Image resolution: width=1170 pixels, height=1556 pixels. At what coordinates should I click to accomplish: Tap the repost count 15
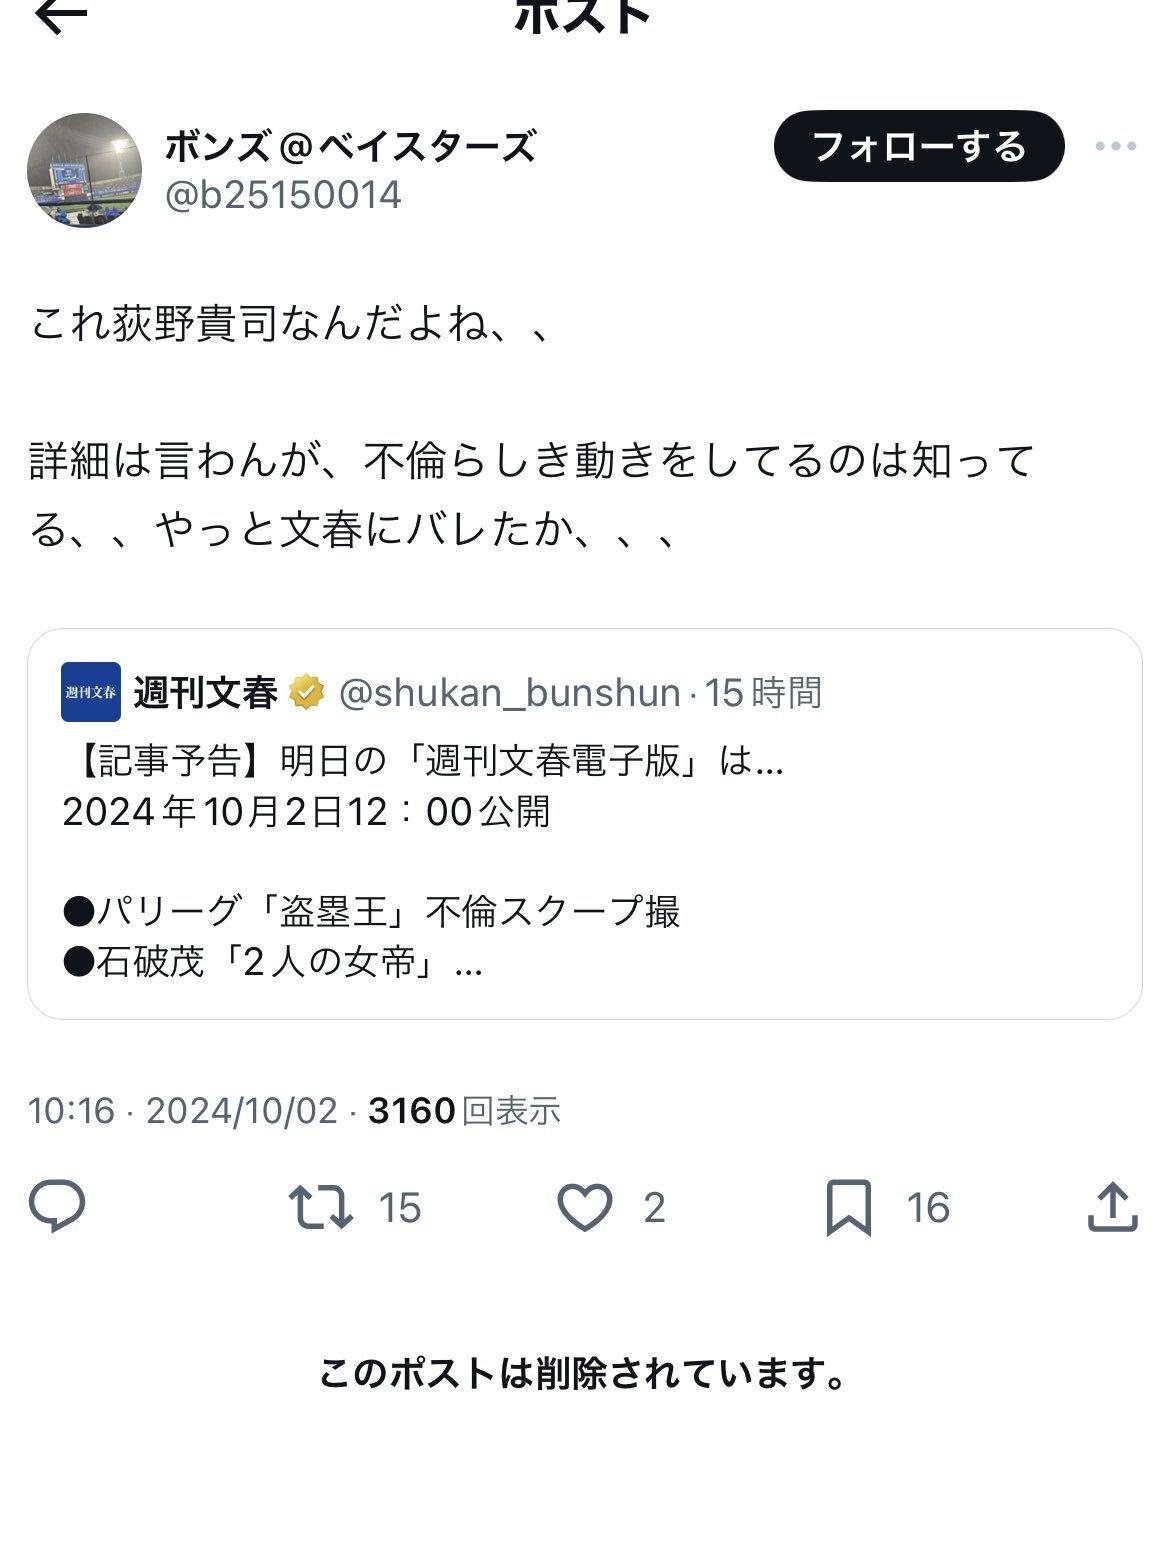[x=400, y=1208]
